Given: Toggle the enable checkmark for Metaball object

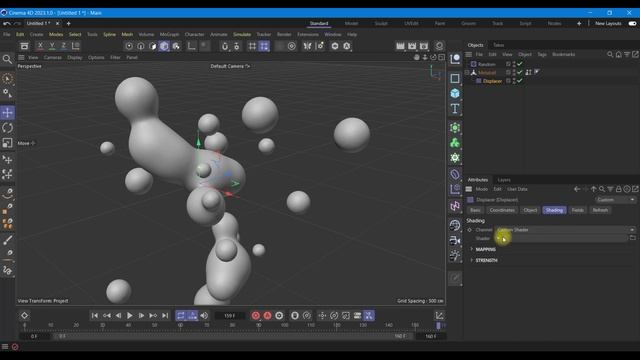Looking at the screenshot, I should tap(520, 72).
